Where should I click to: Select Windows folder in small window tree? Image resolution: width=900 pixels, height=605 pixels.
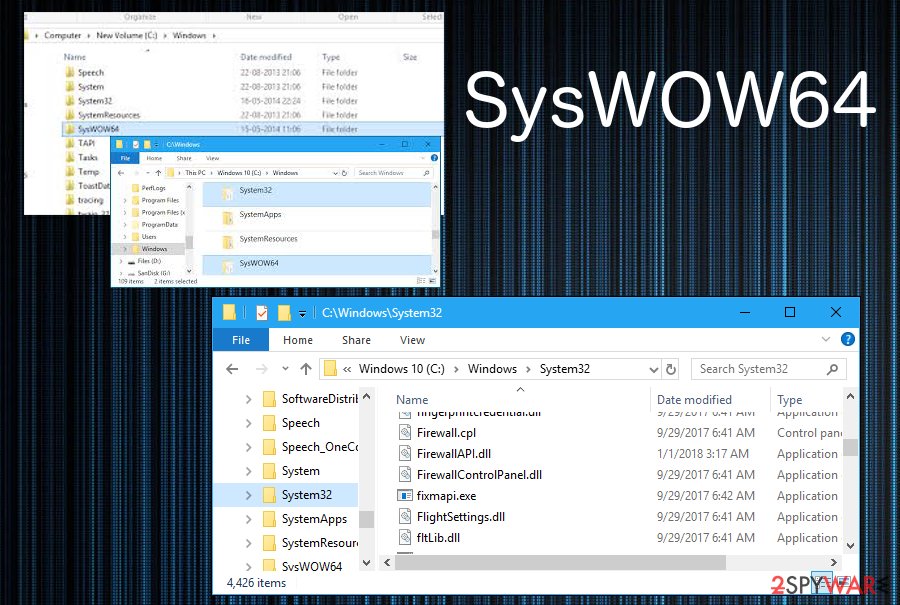(x=150, y=249)
